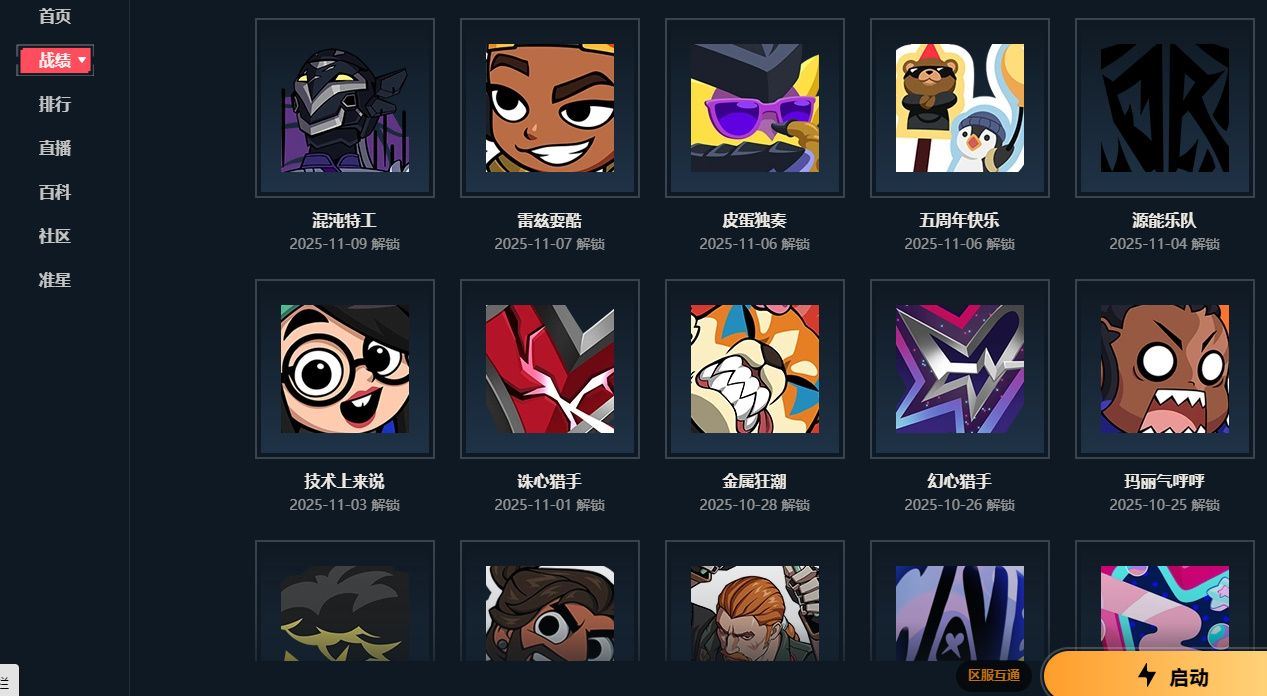Choose the 玛丽气呼呼 angry face icon
Viewport: 1267px width, 696px height.
(x=1165, y=369)
